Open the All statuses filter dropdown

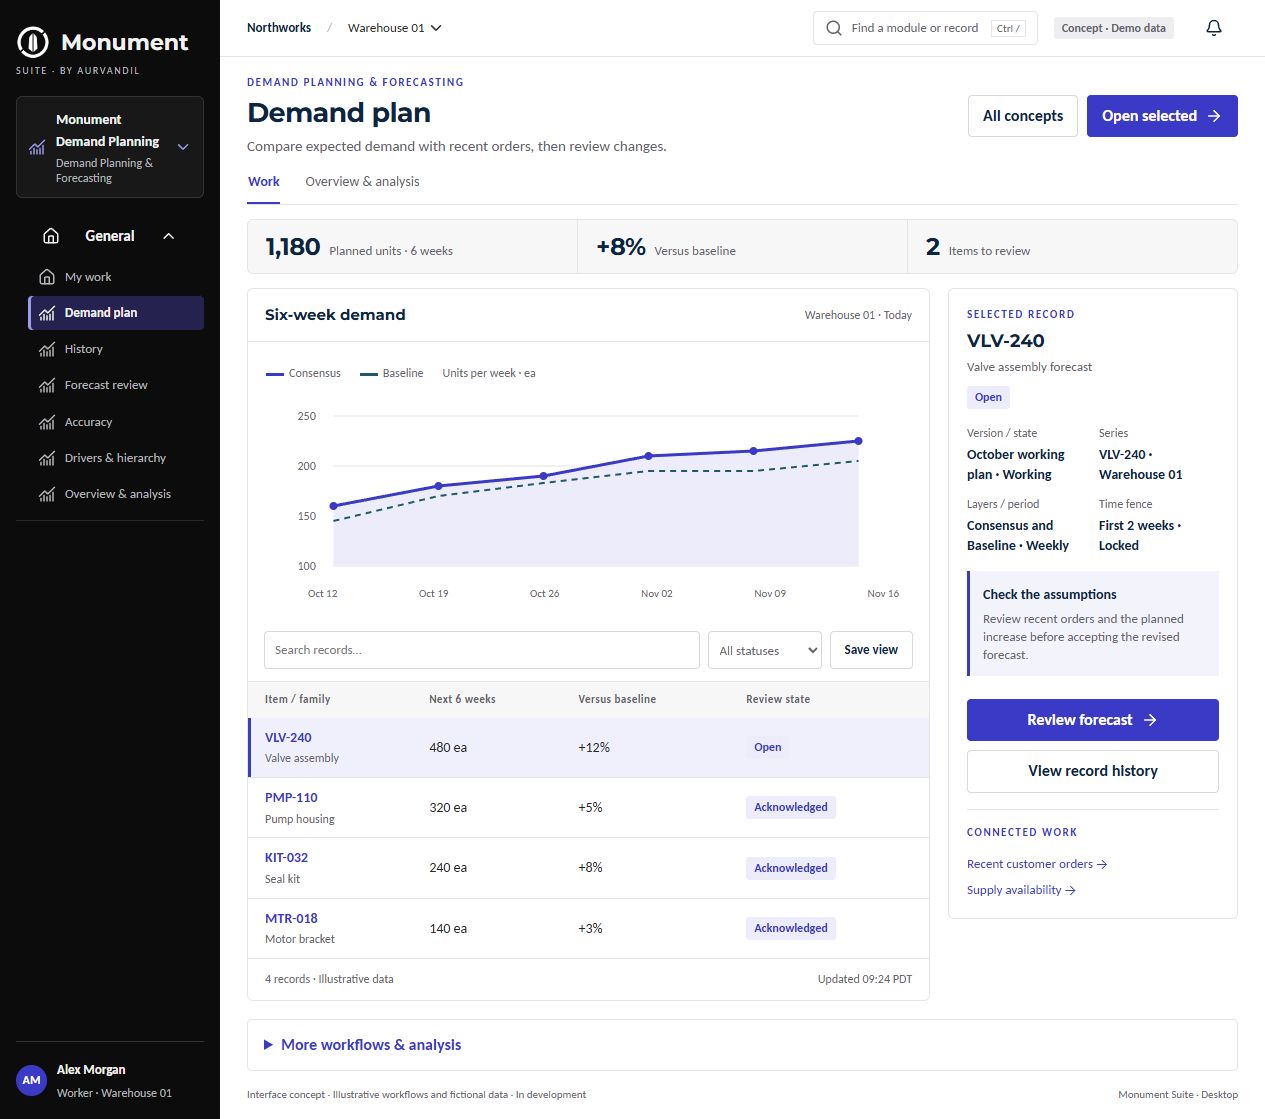click(x=765, y=650)
